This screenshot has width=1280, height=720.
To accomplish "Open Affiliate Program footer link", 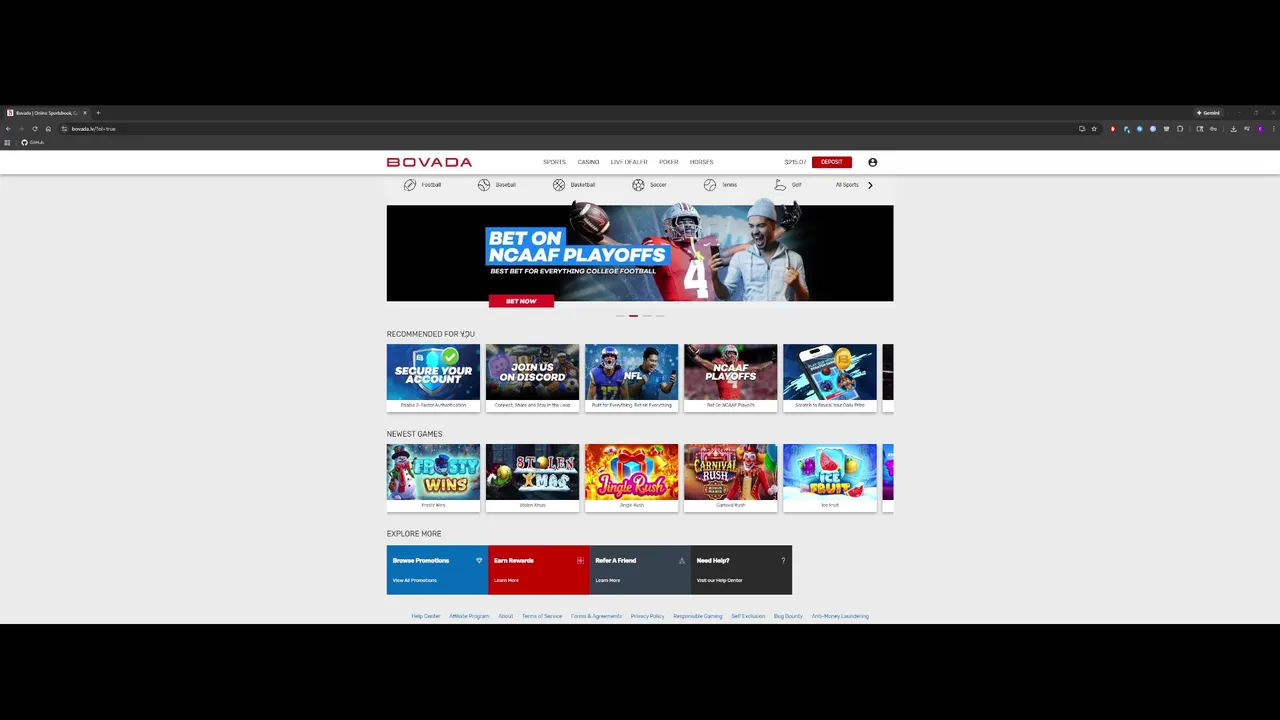I will (469, 616).
